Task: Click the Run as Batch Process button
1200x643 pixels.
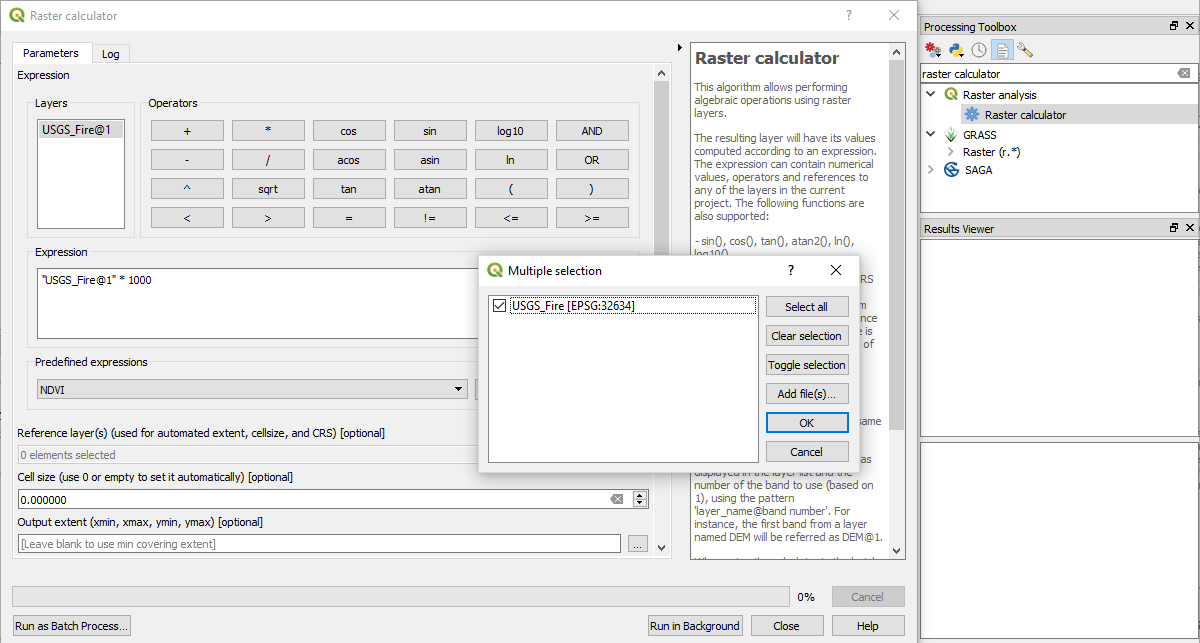Action: click(71, 625)
